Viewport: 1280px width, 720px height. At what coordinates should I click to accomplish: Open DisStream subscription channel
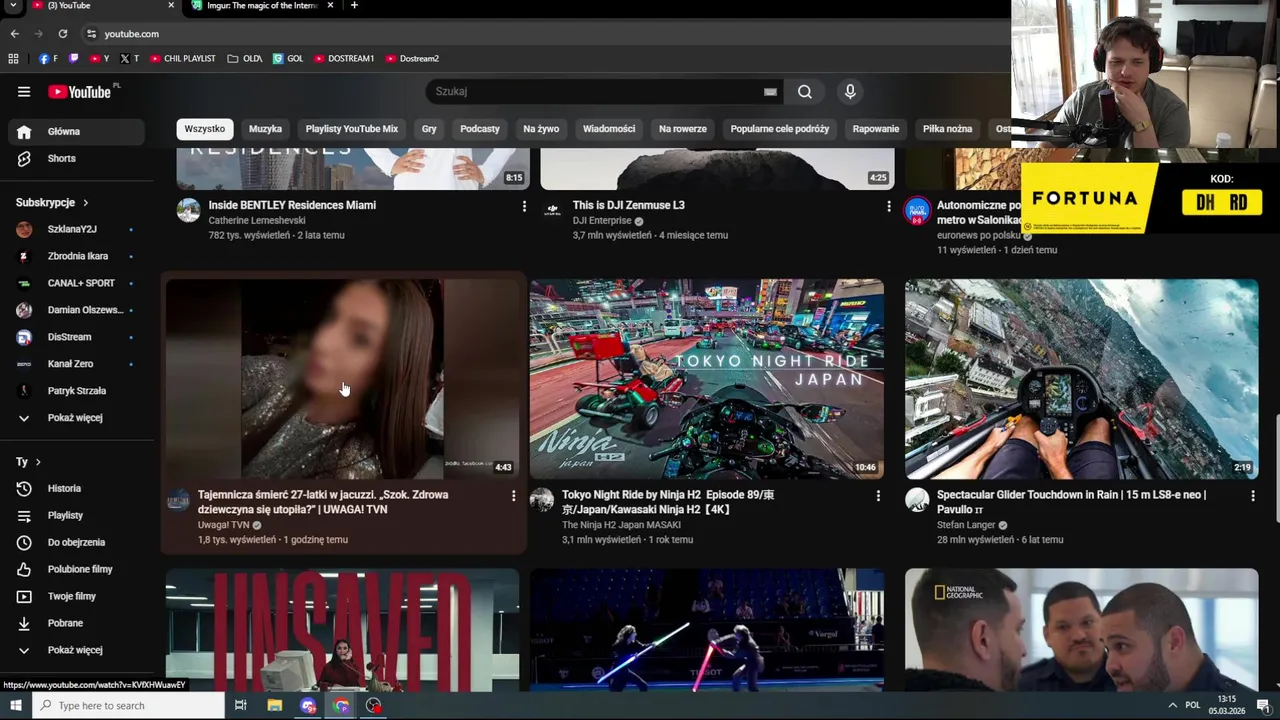pos(76,337)
